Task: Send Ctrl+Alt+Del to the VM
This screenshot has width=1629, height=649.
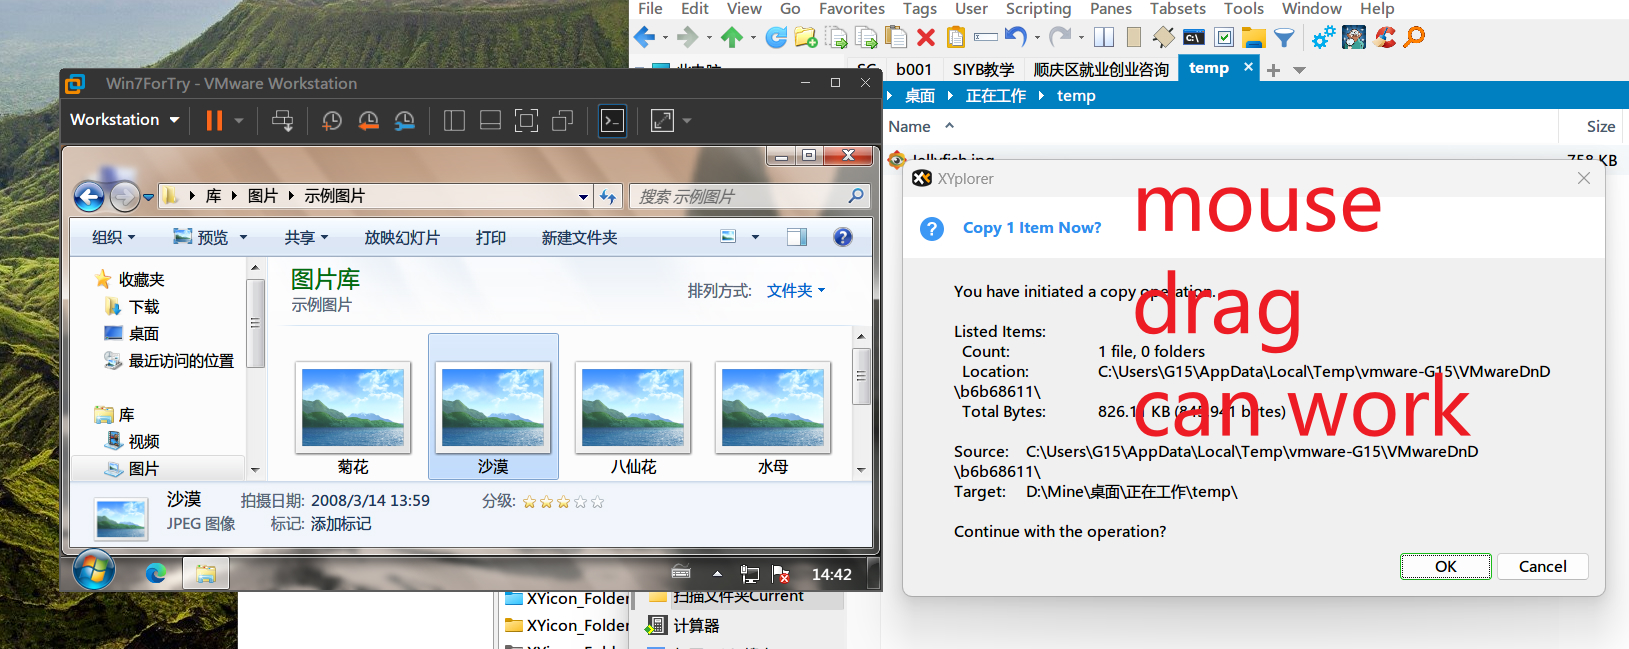Action: [283, 121]
